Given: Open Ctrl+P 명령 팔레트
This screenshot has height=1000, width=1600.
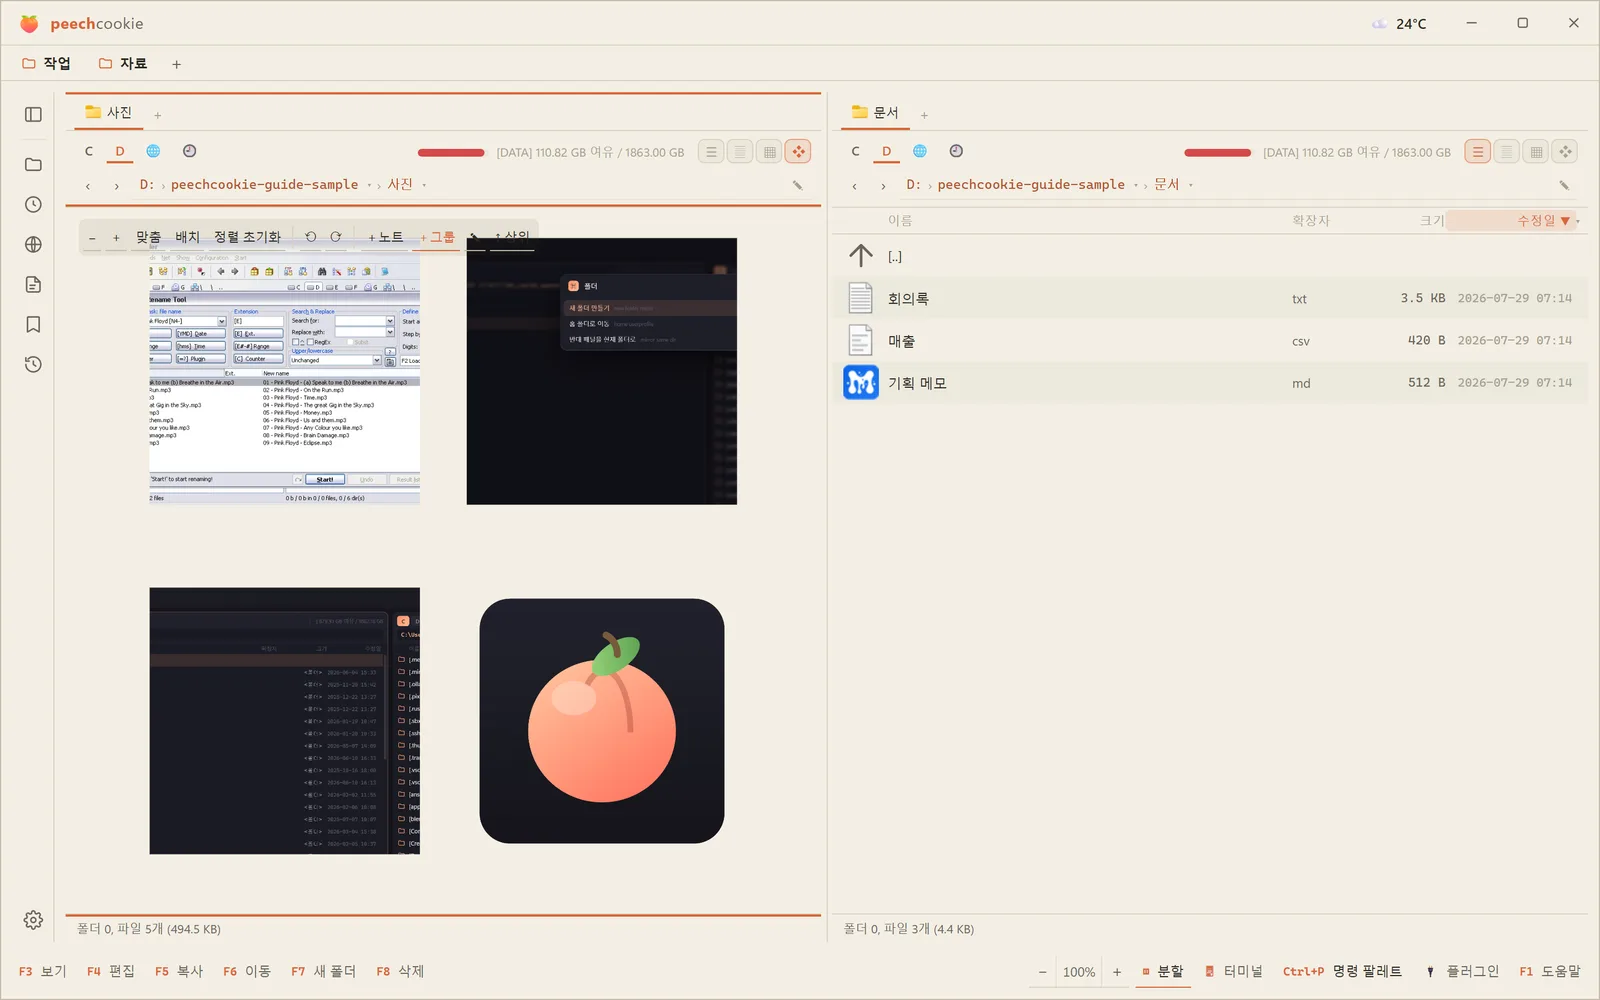Looking at the screenshot, I should click(x=1342, y=971).
